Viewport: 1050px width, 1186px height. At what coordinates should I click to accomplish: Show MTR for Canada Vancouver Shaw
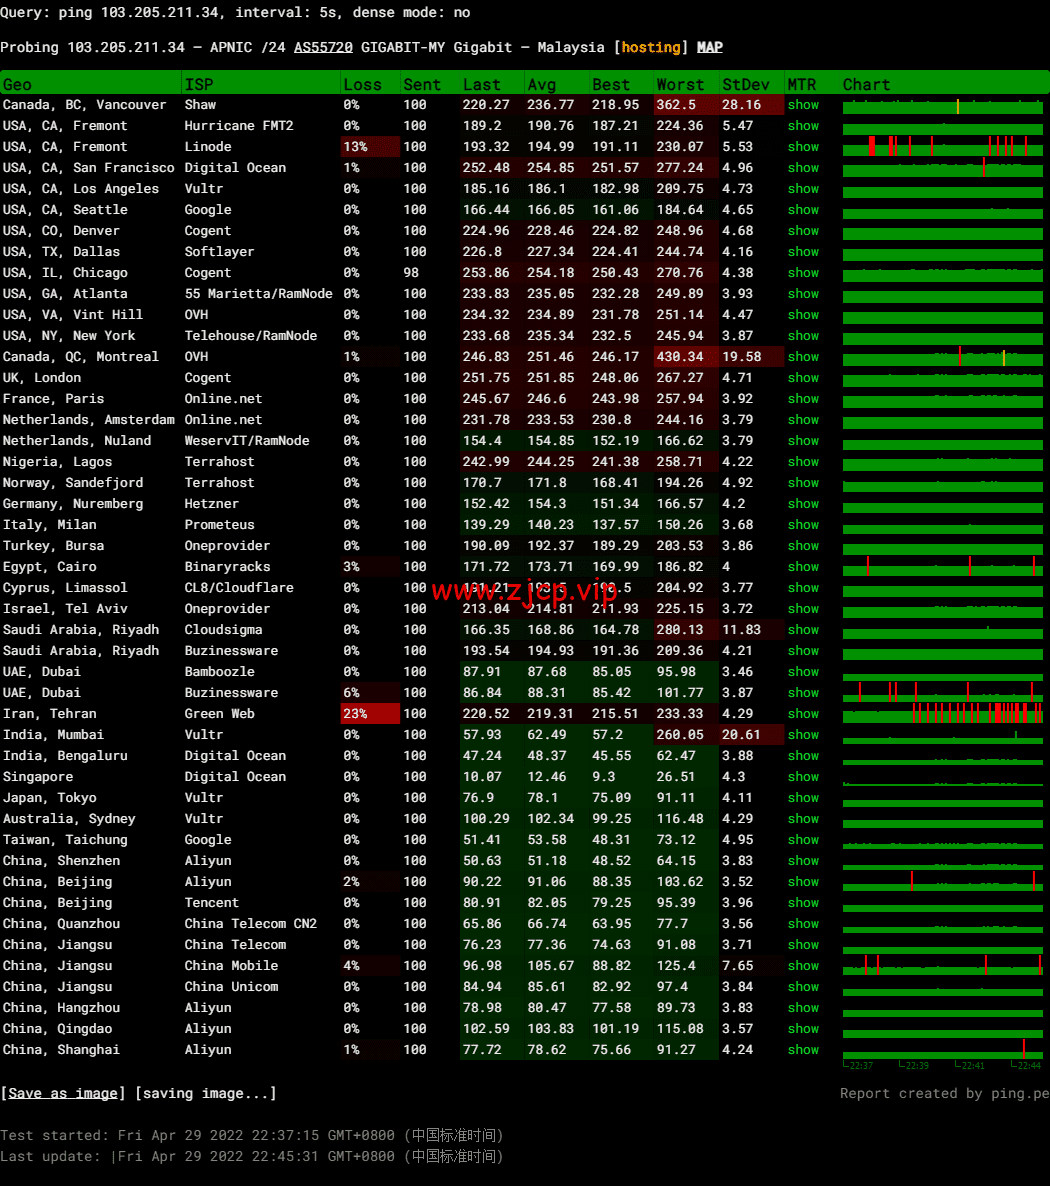803,105
